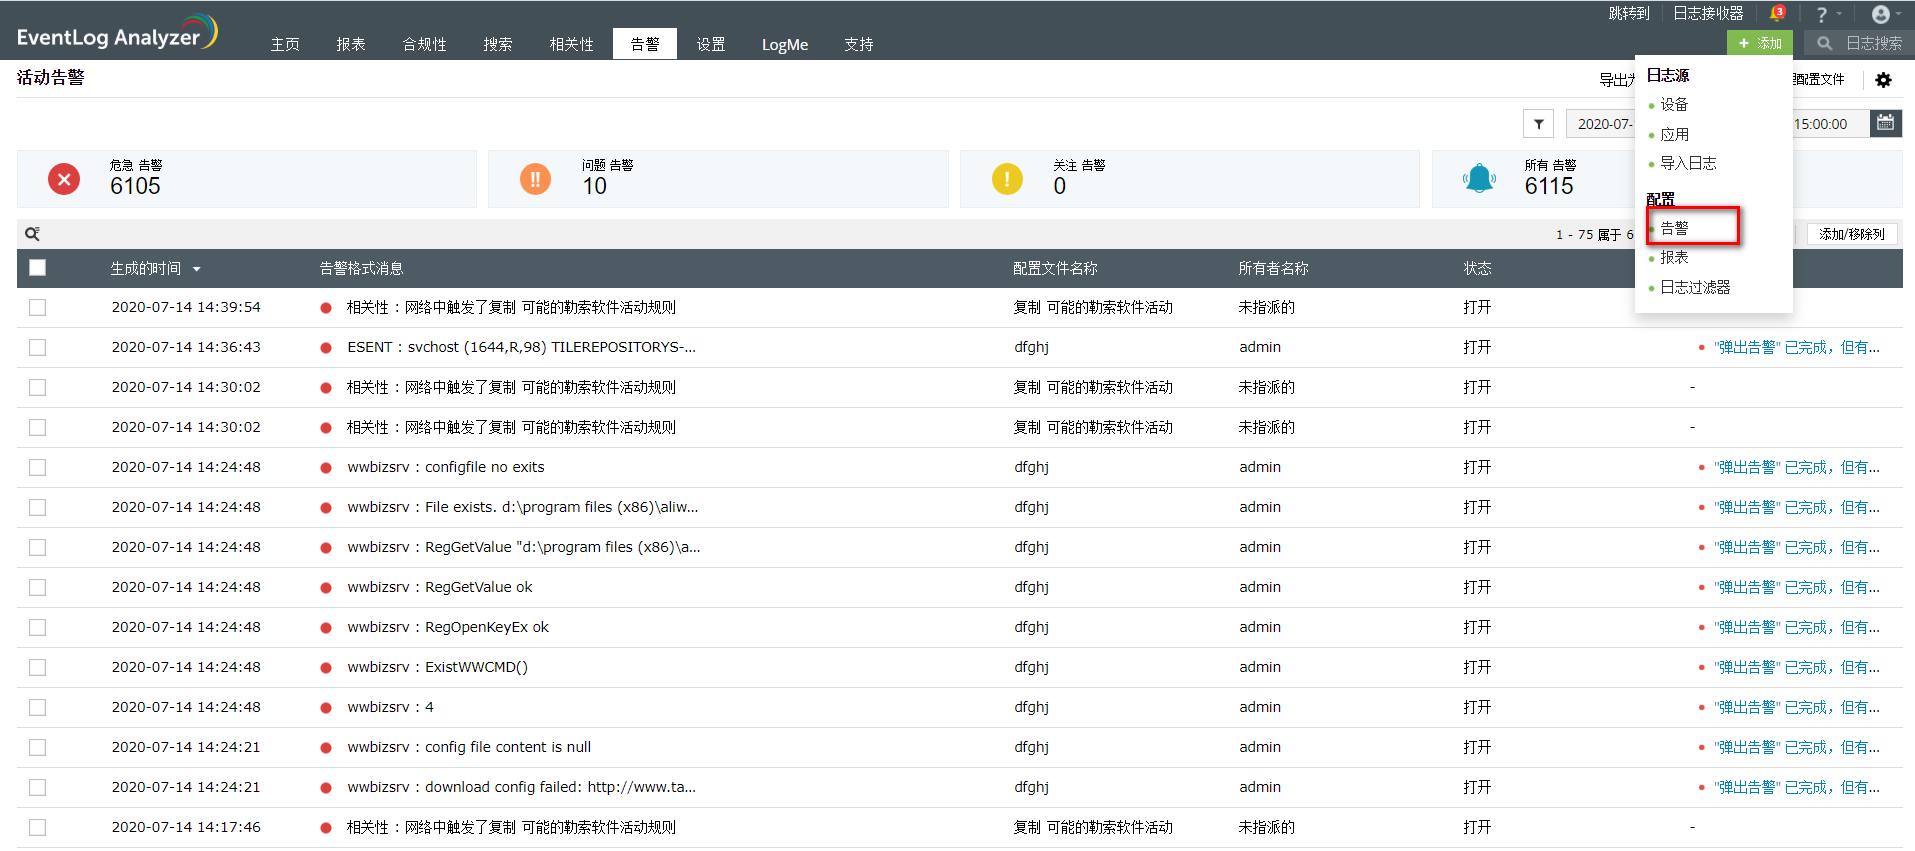Click the yellow attention alerts icon
The width and height of the screenshot is (1915, 851).
click(x=1006, y=180)
